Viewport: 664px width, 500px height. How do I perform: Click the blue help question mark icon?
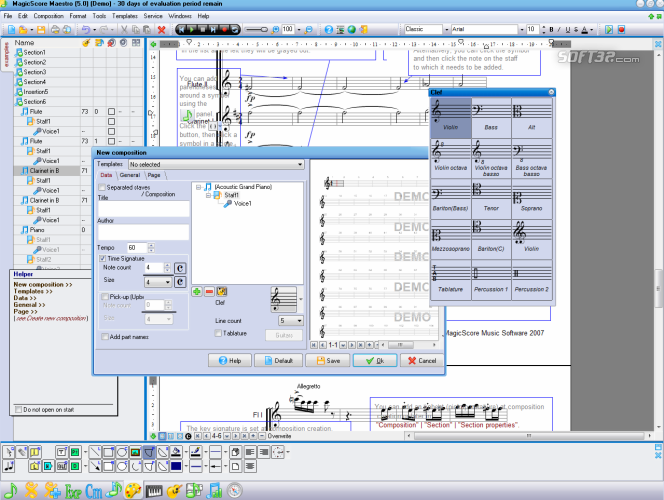pos(329,29)
